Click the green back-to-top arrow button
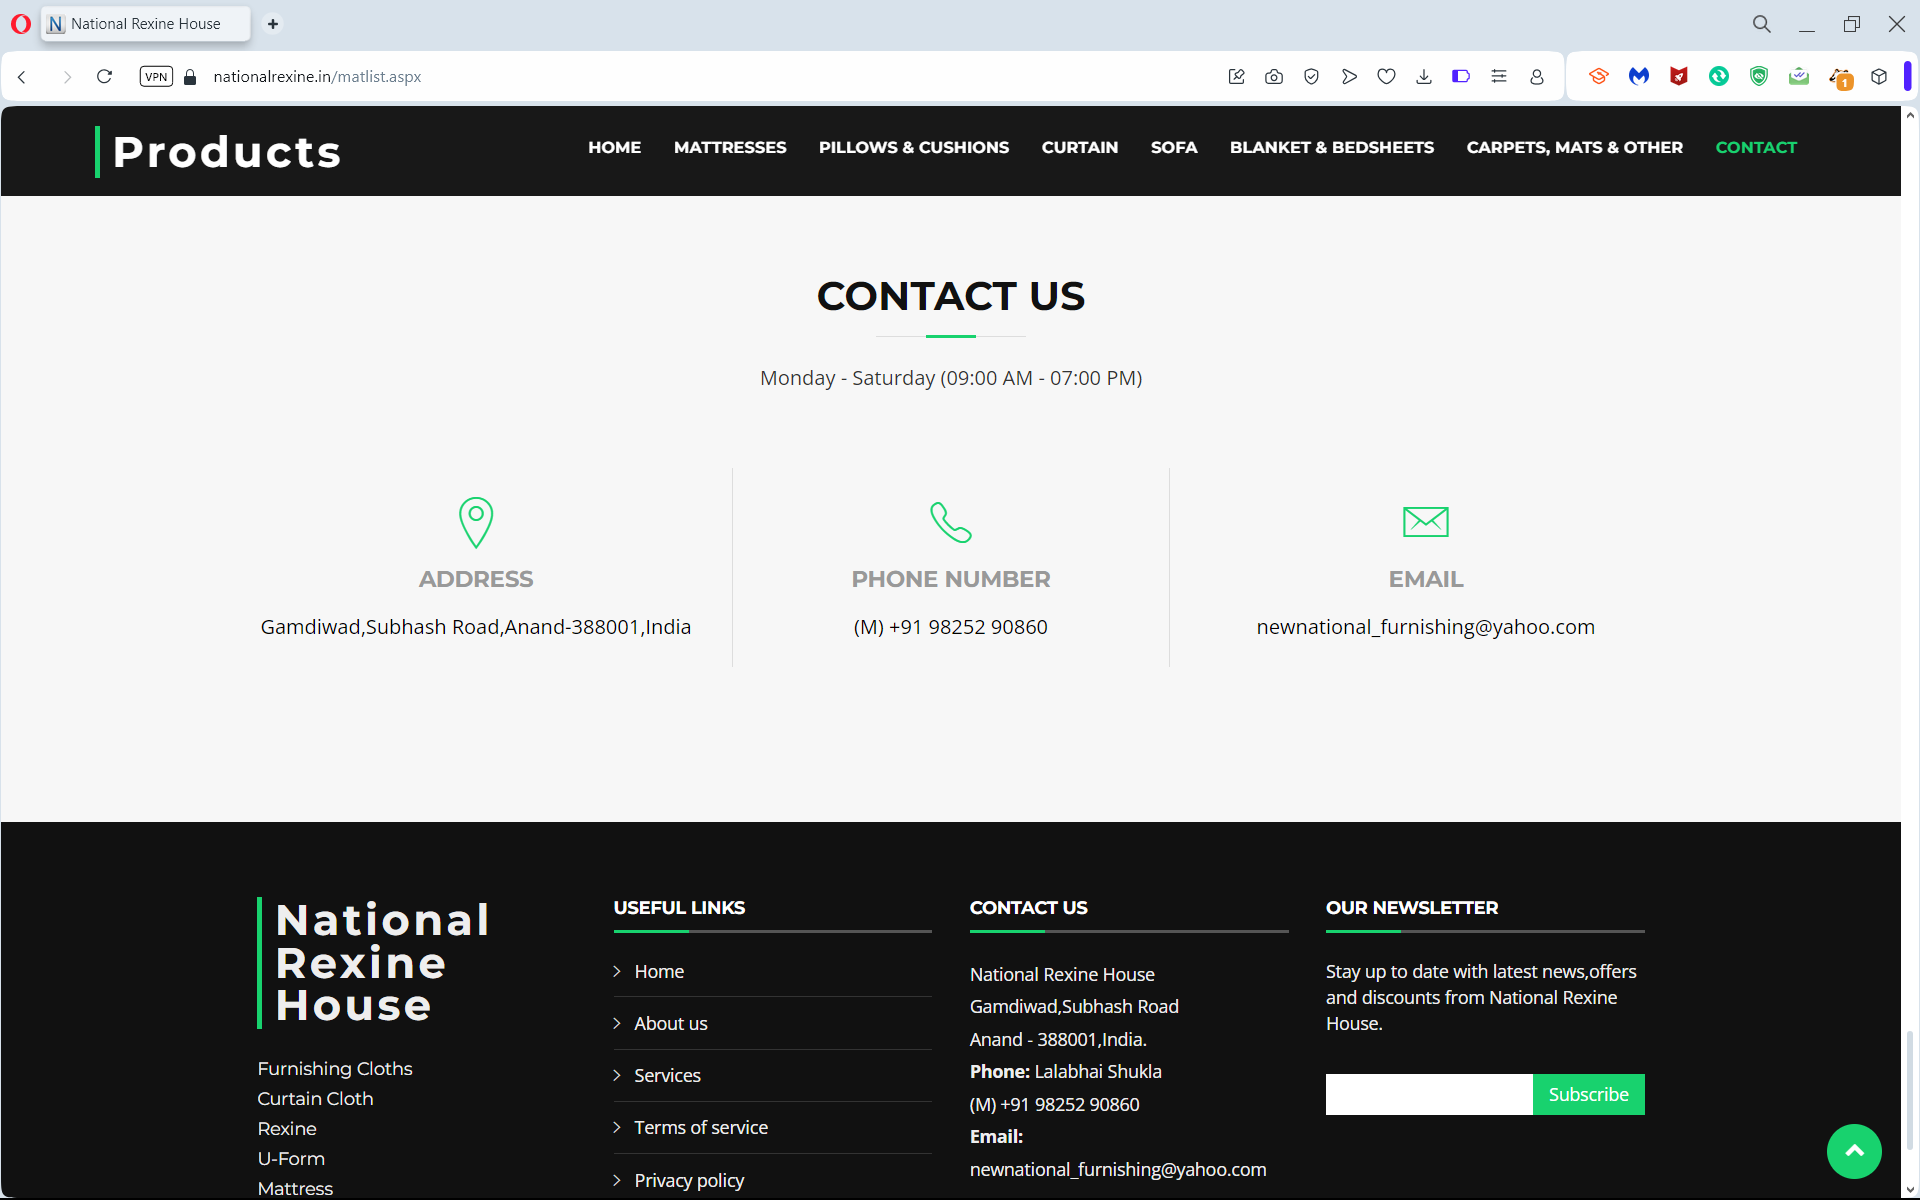 point(1854,1151)
